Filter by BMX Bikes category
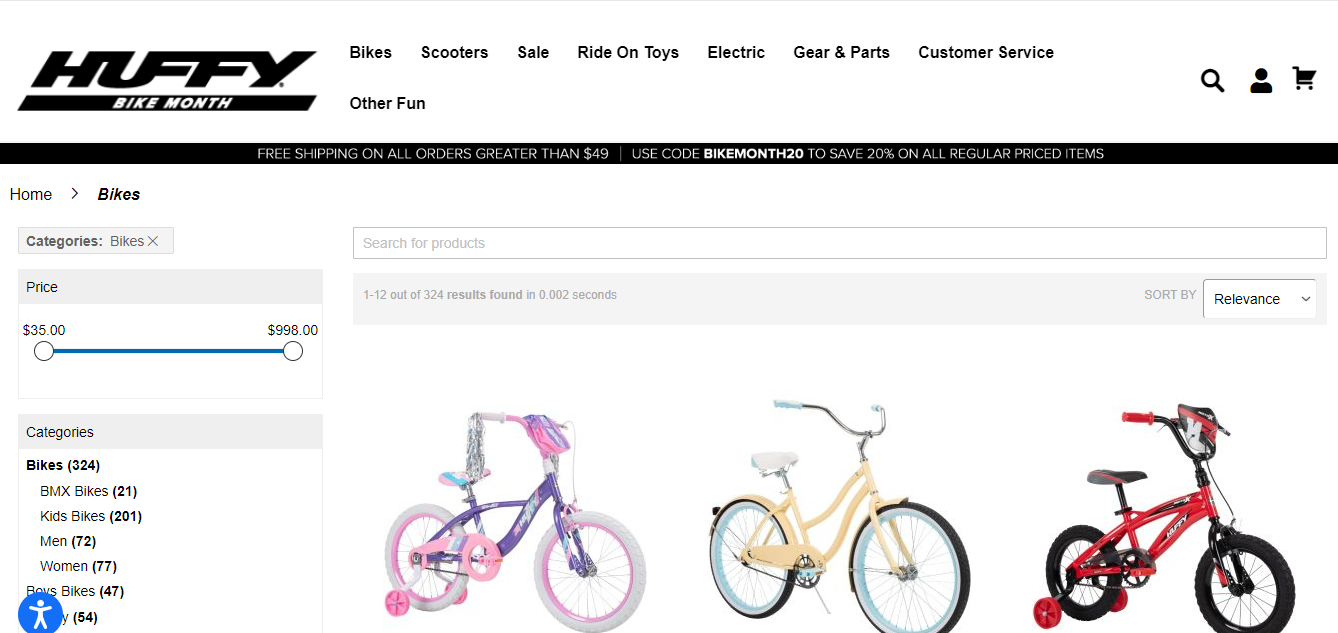Viewport: 1338px width, 633px height. click(x=74, y=491)
